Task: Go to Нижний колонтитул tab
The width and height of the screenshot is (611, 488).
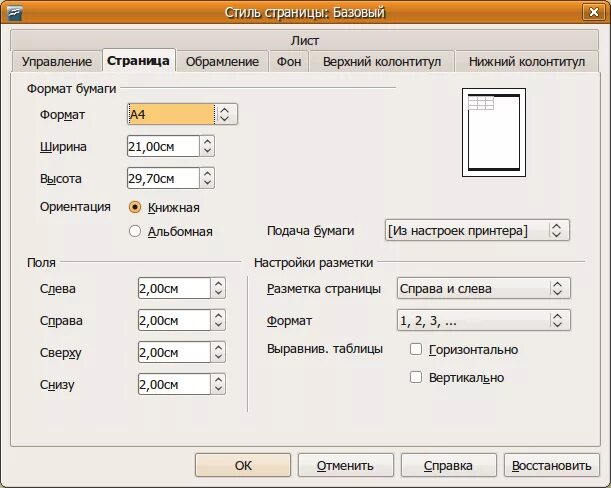Action: 527,62
